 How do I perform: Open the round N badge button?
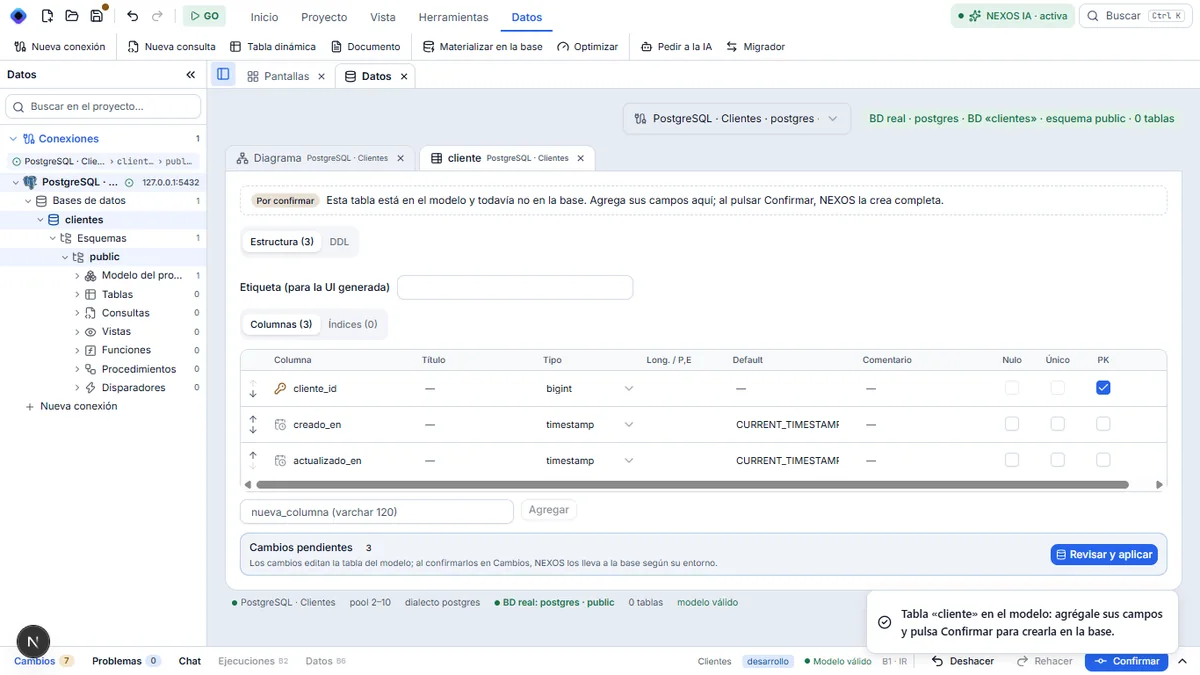pyautogui.click(x=34, y=642)
